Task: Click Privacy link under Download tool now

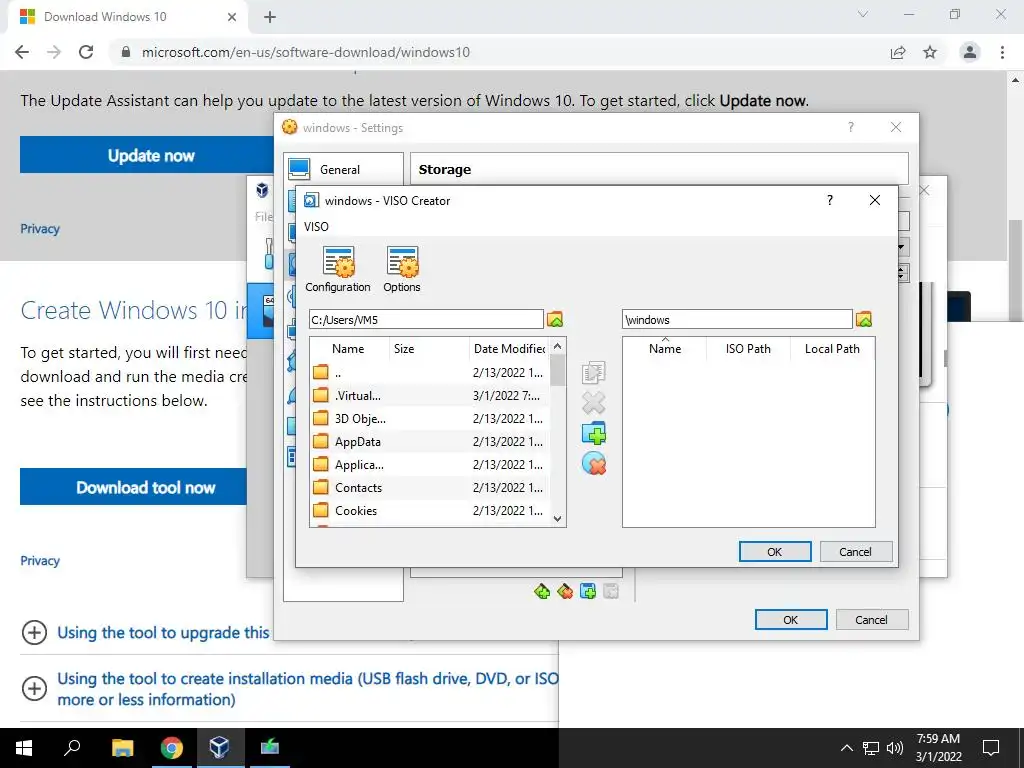Action: [x=40, y=560]
